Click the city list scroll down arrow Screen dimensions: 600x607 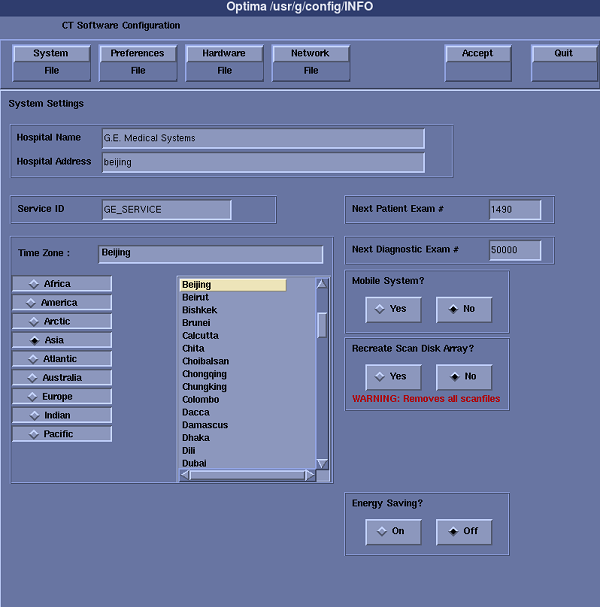[x=322, y=463]
